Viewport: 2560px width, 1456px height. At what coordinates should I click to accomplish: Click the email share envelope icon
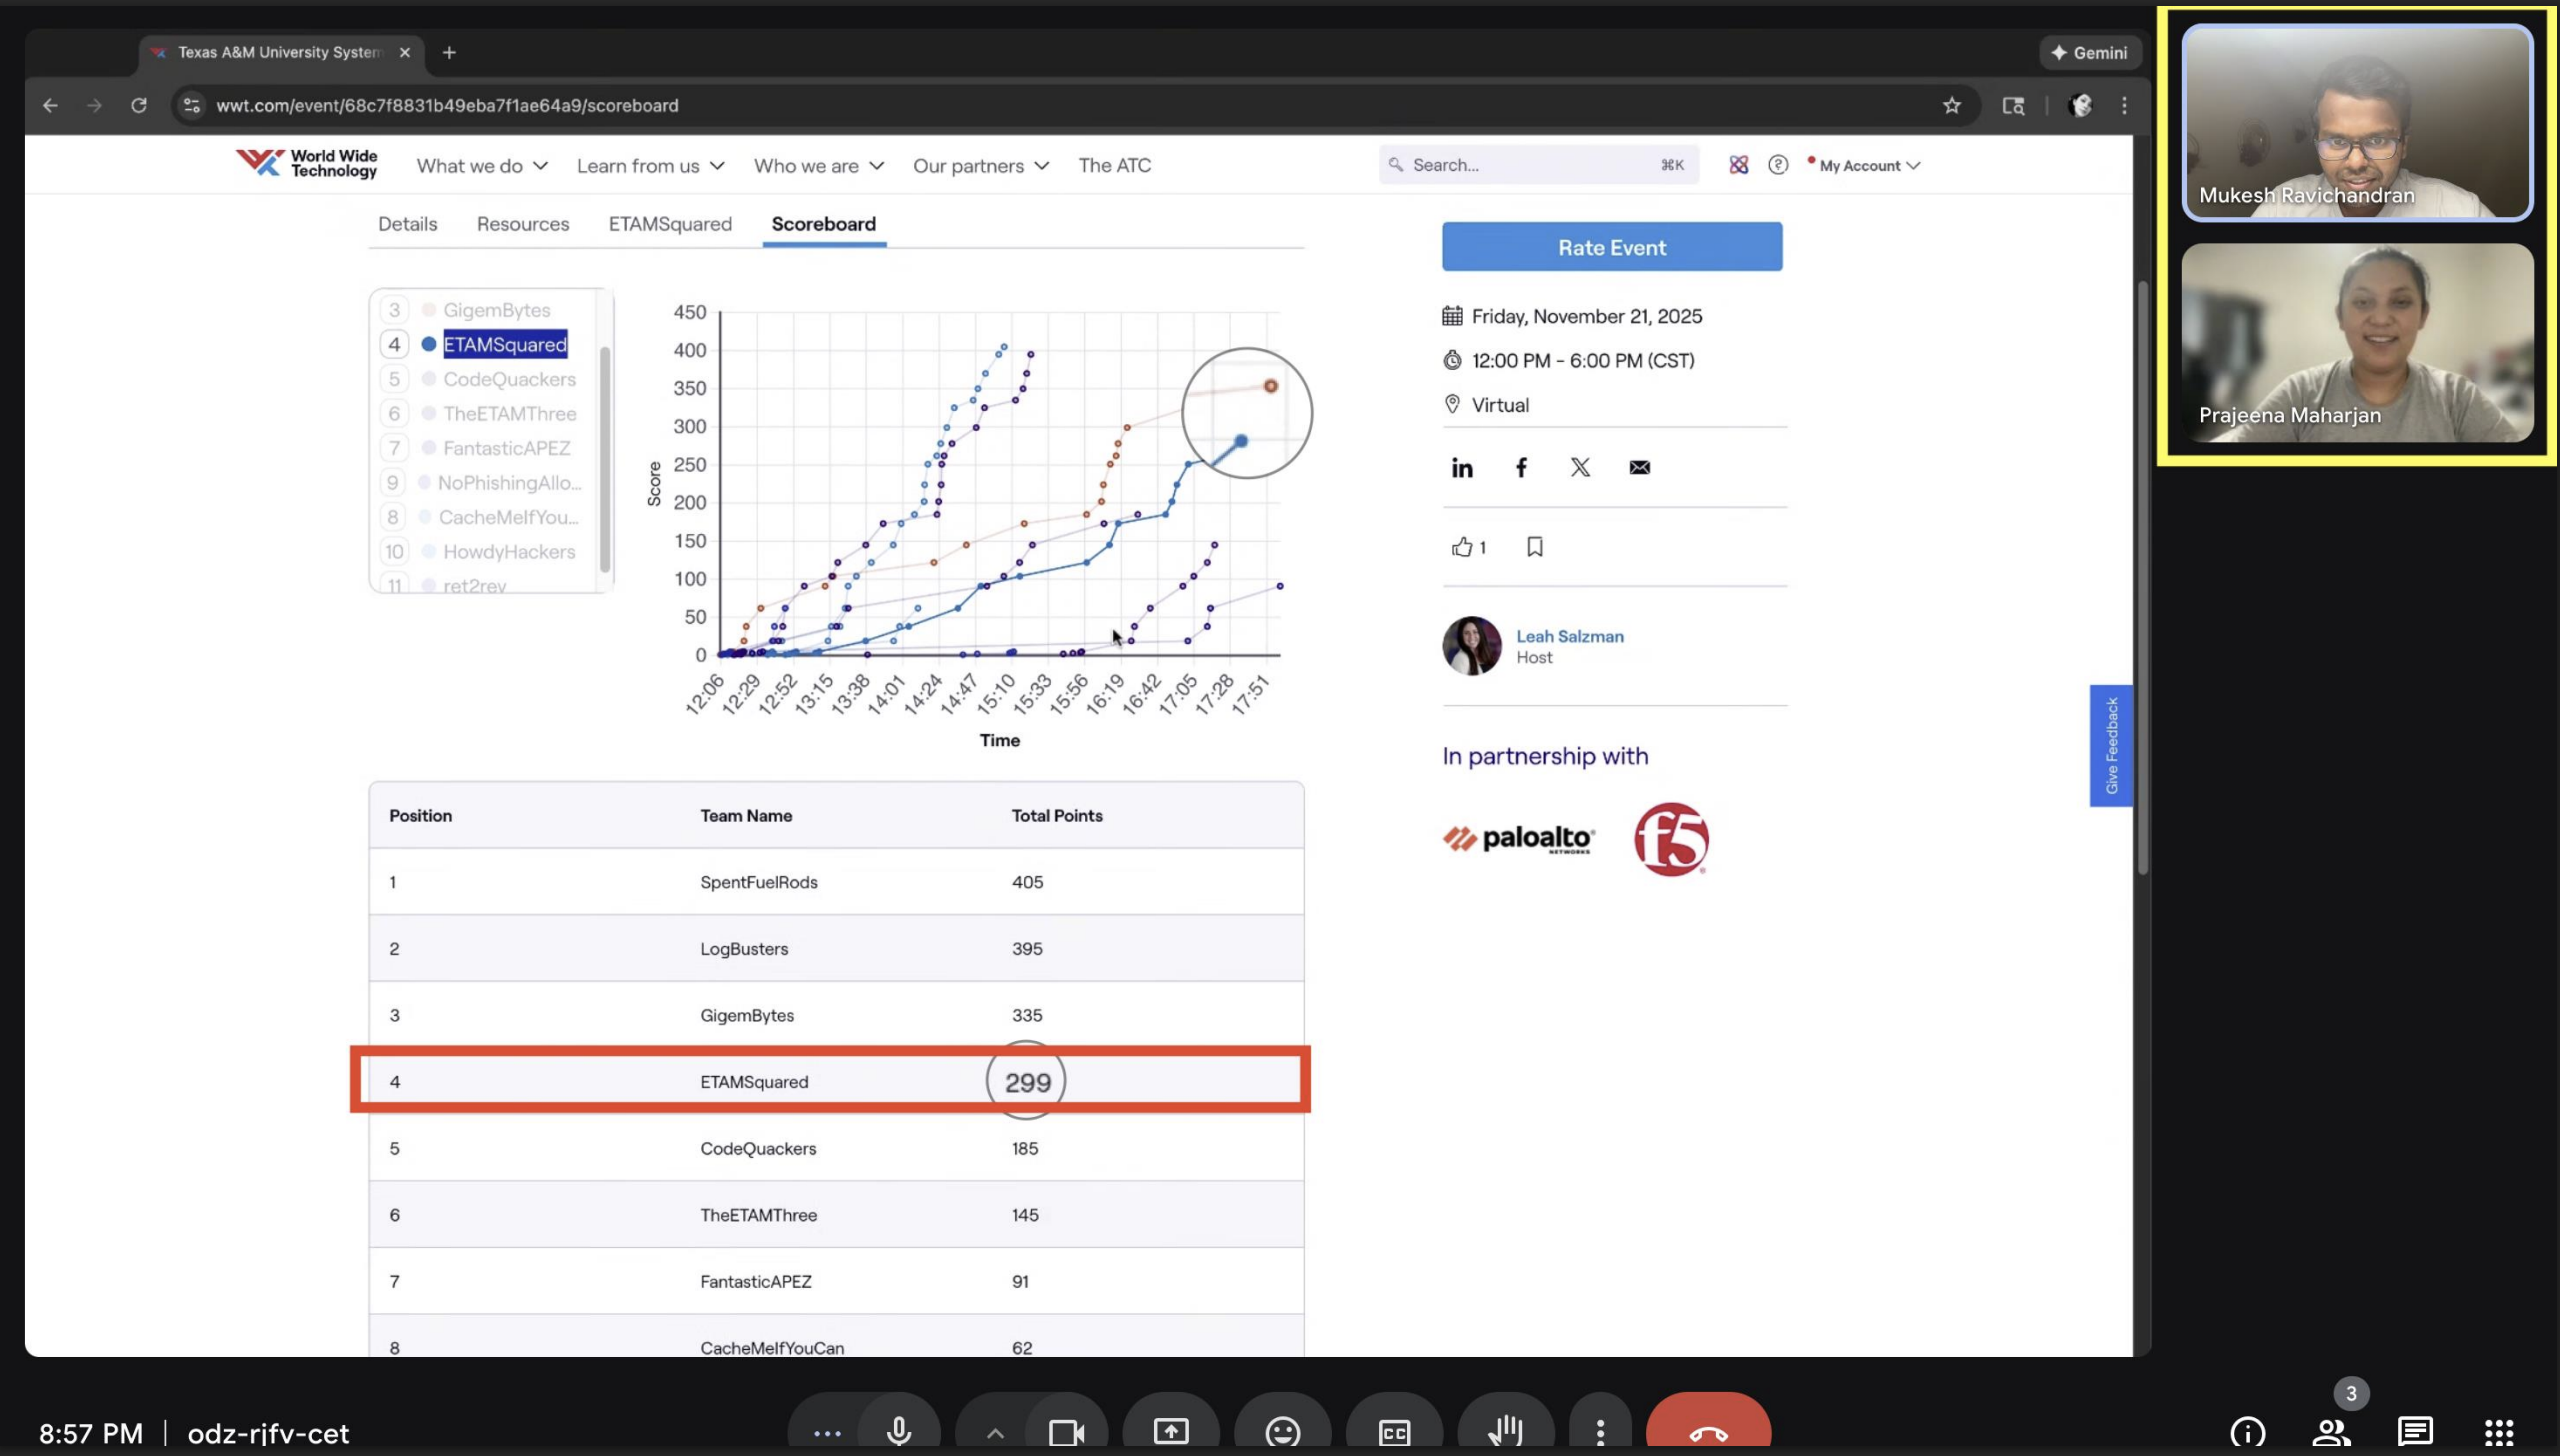click(x=1639, y=467)
